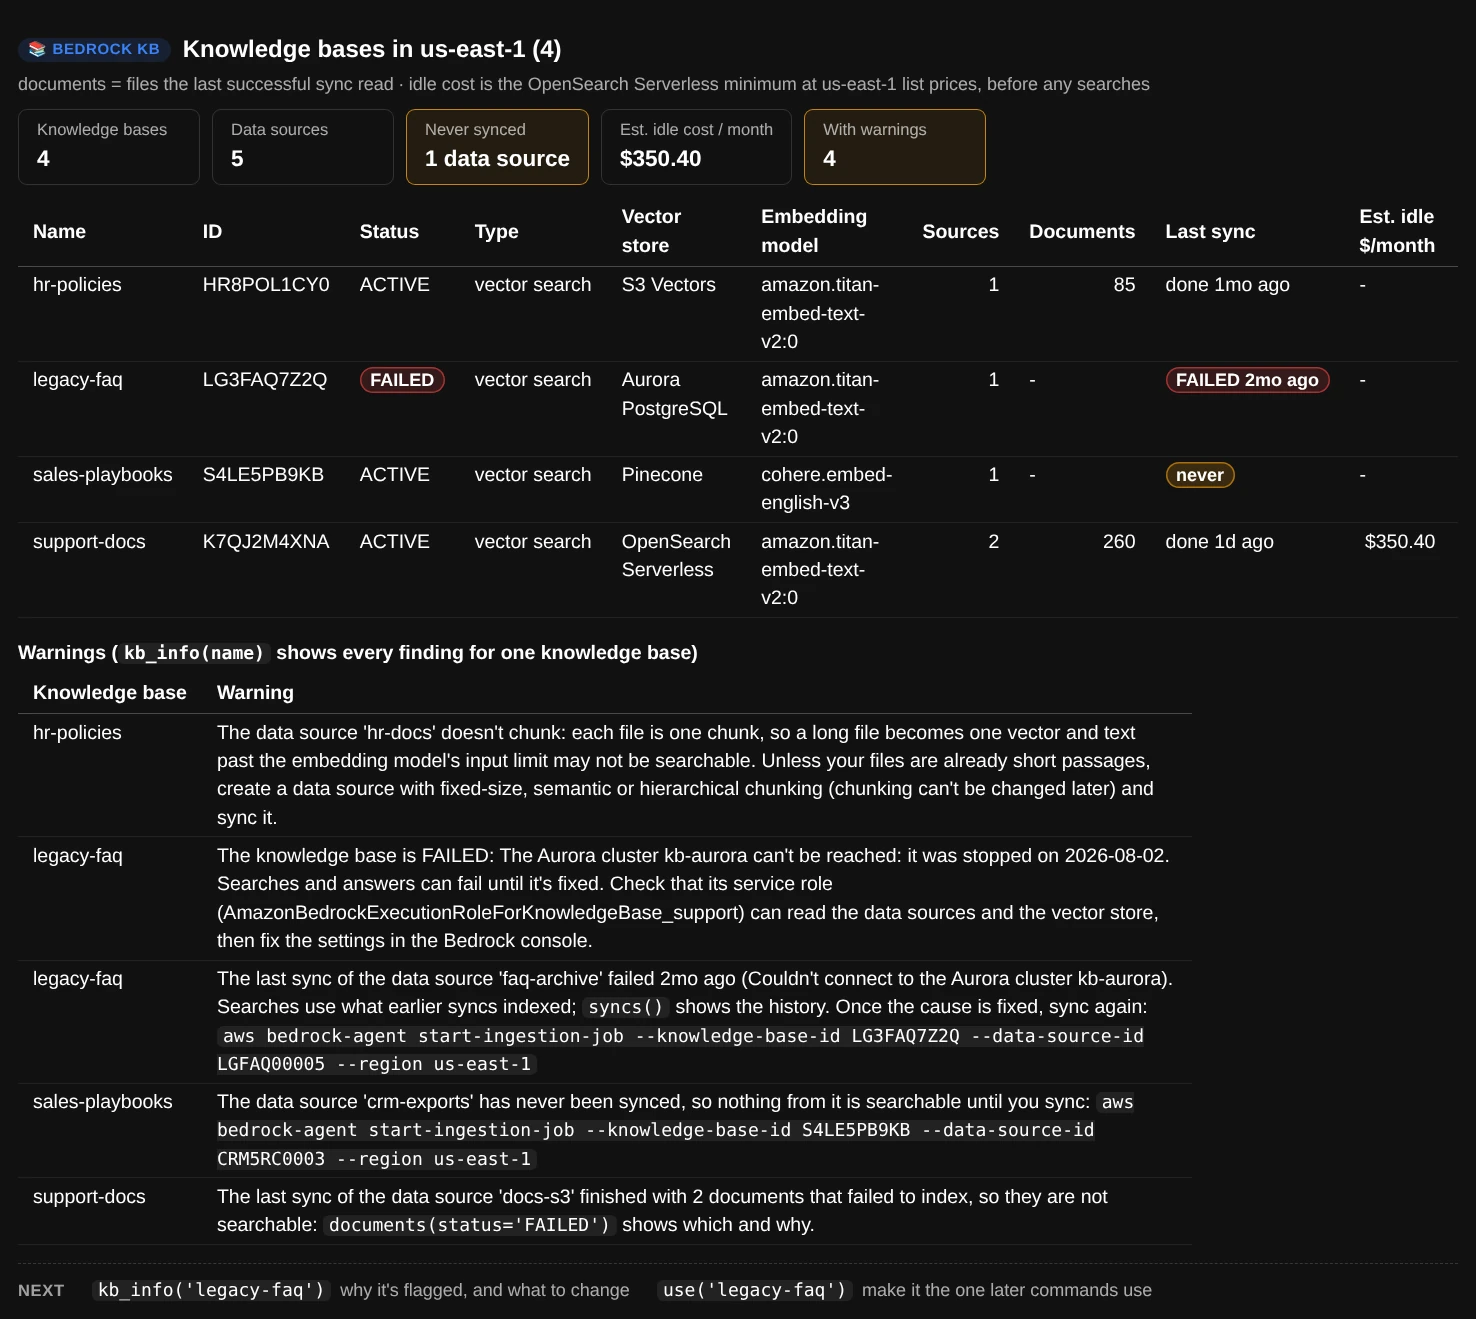Click the cohere.embed-english-v3 model cell
This screenshot has width=1476, height=1319.
(826, 488)
